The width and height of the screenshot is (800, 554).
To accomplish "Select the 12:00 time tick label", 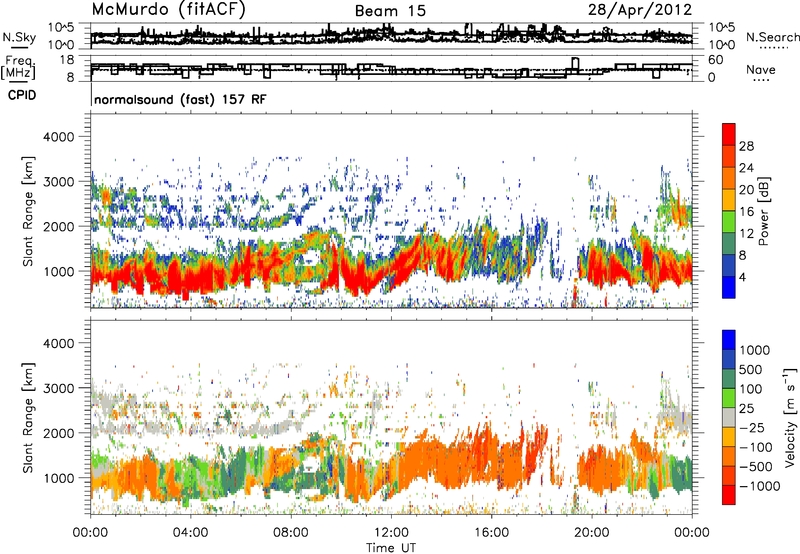I will tap(391, 533).
